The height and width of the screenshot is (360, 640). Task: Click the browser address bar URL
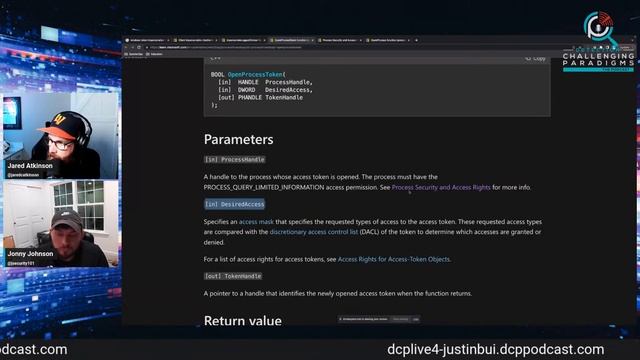point(226,47)
